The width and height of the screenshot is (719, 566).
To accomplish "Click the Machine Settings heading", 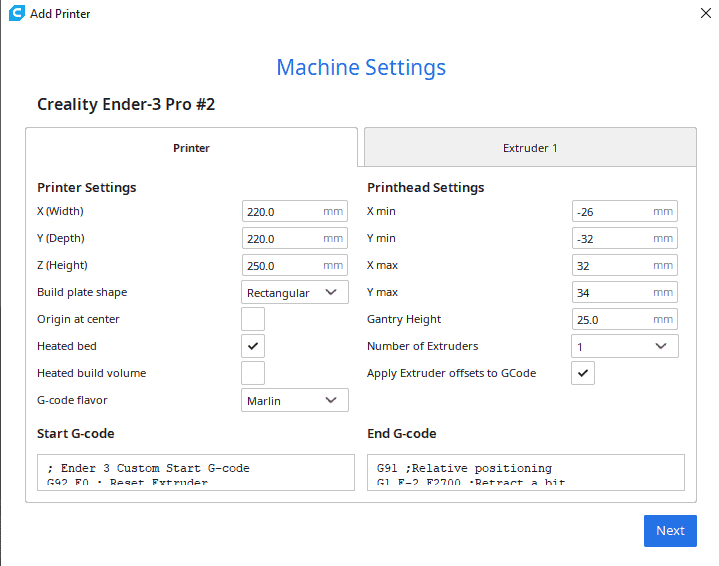I will click(x=361, y=67).
